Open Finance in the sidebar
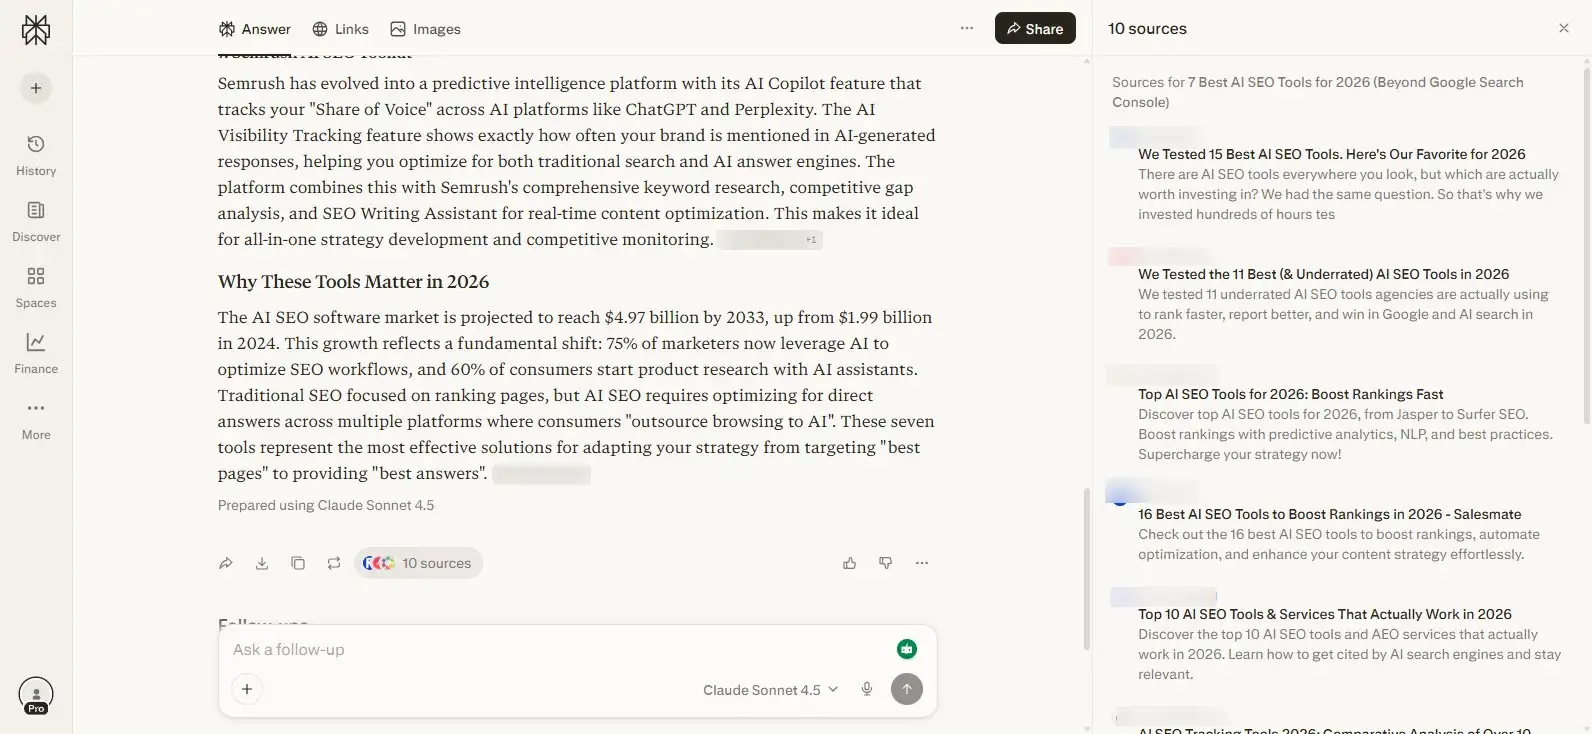Screen dimensions: 1592x734 [x=36, y=353]
